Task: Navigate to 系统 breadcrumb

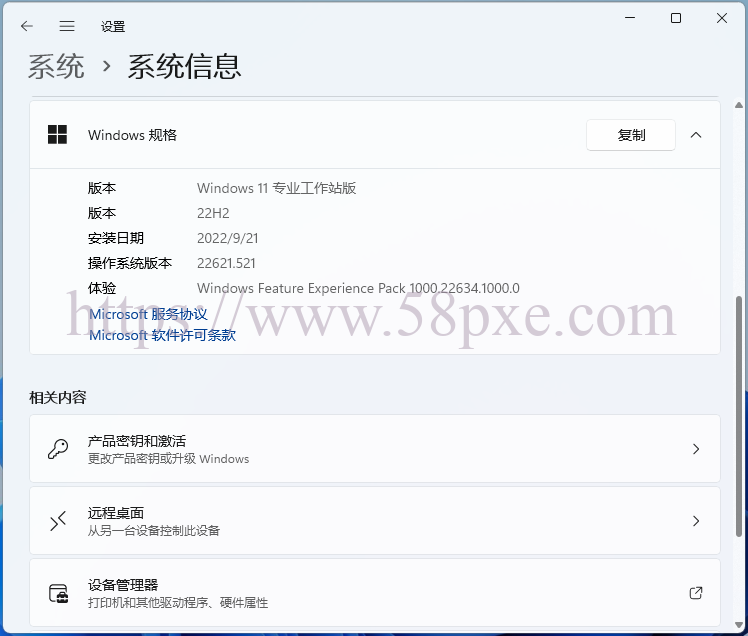Action: pos(56,66)
